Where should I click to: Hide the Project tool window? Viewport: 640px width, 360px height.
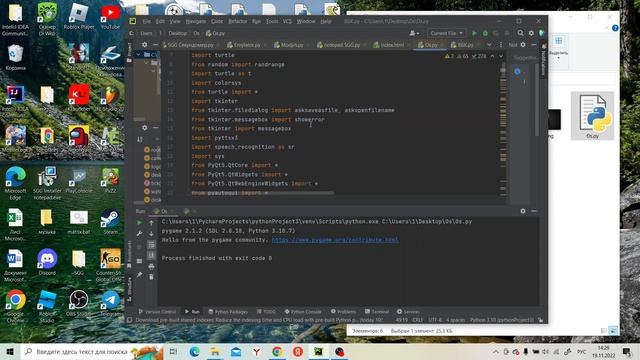coord(156,45)
